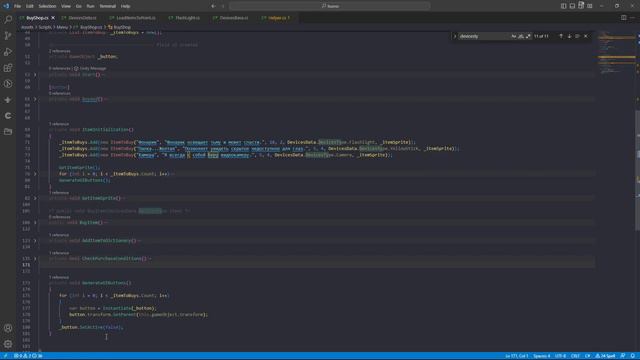
Task: Click the minimap code overview
Action: (x=616, y=53)
